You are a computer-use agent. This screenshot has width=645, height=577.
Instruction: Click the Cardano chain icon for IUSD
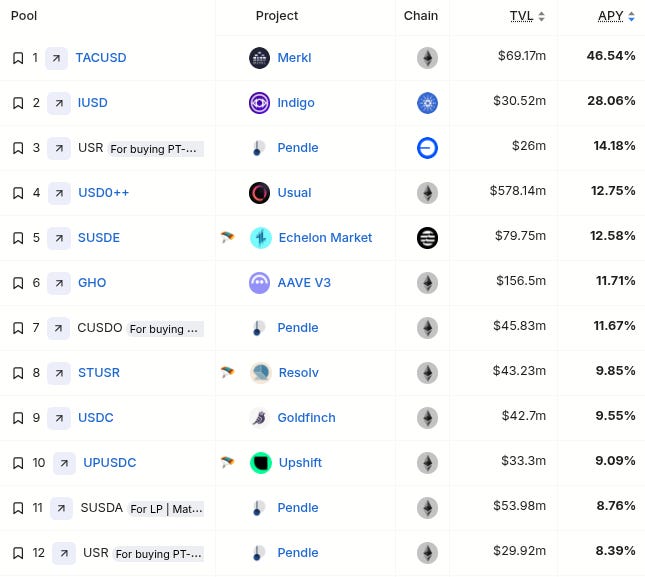coord(427,103)
